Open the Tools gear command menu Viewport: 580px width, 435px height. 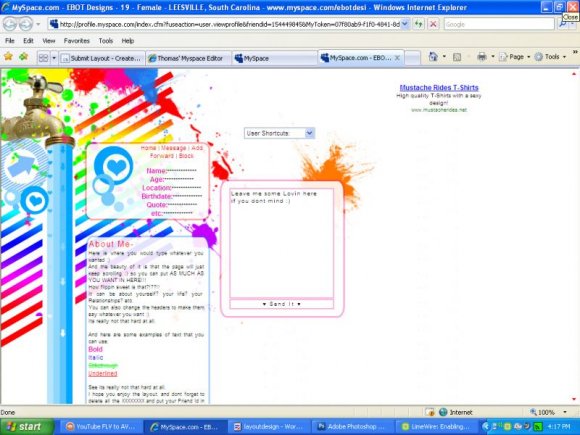[x=550, y=57]
